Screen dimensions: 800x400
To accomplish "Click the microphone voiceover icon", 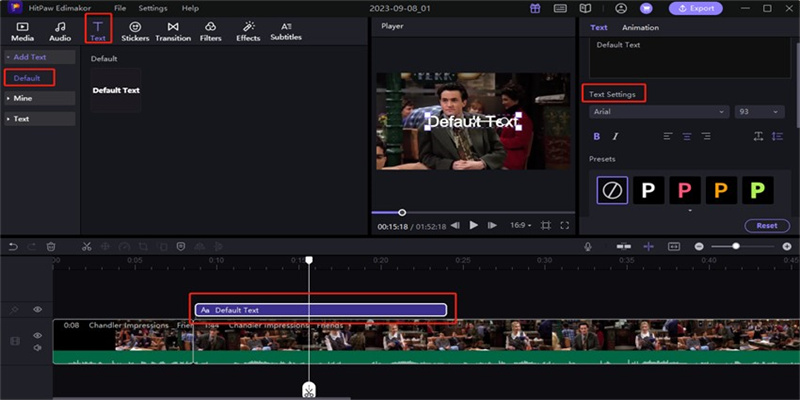I will point(588,246).
